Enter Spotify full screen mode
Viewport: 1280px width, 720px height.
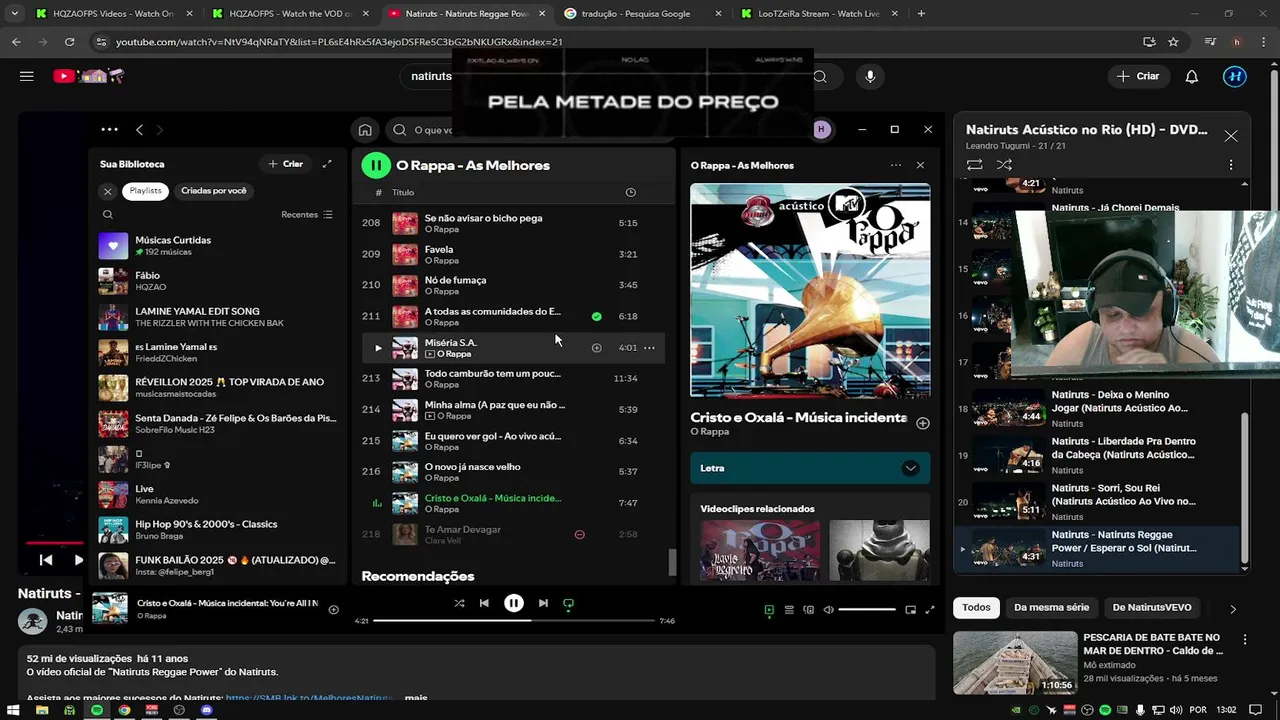[x=930, y=610]
